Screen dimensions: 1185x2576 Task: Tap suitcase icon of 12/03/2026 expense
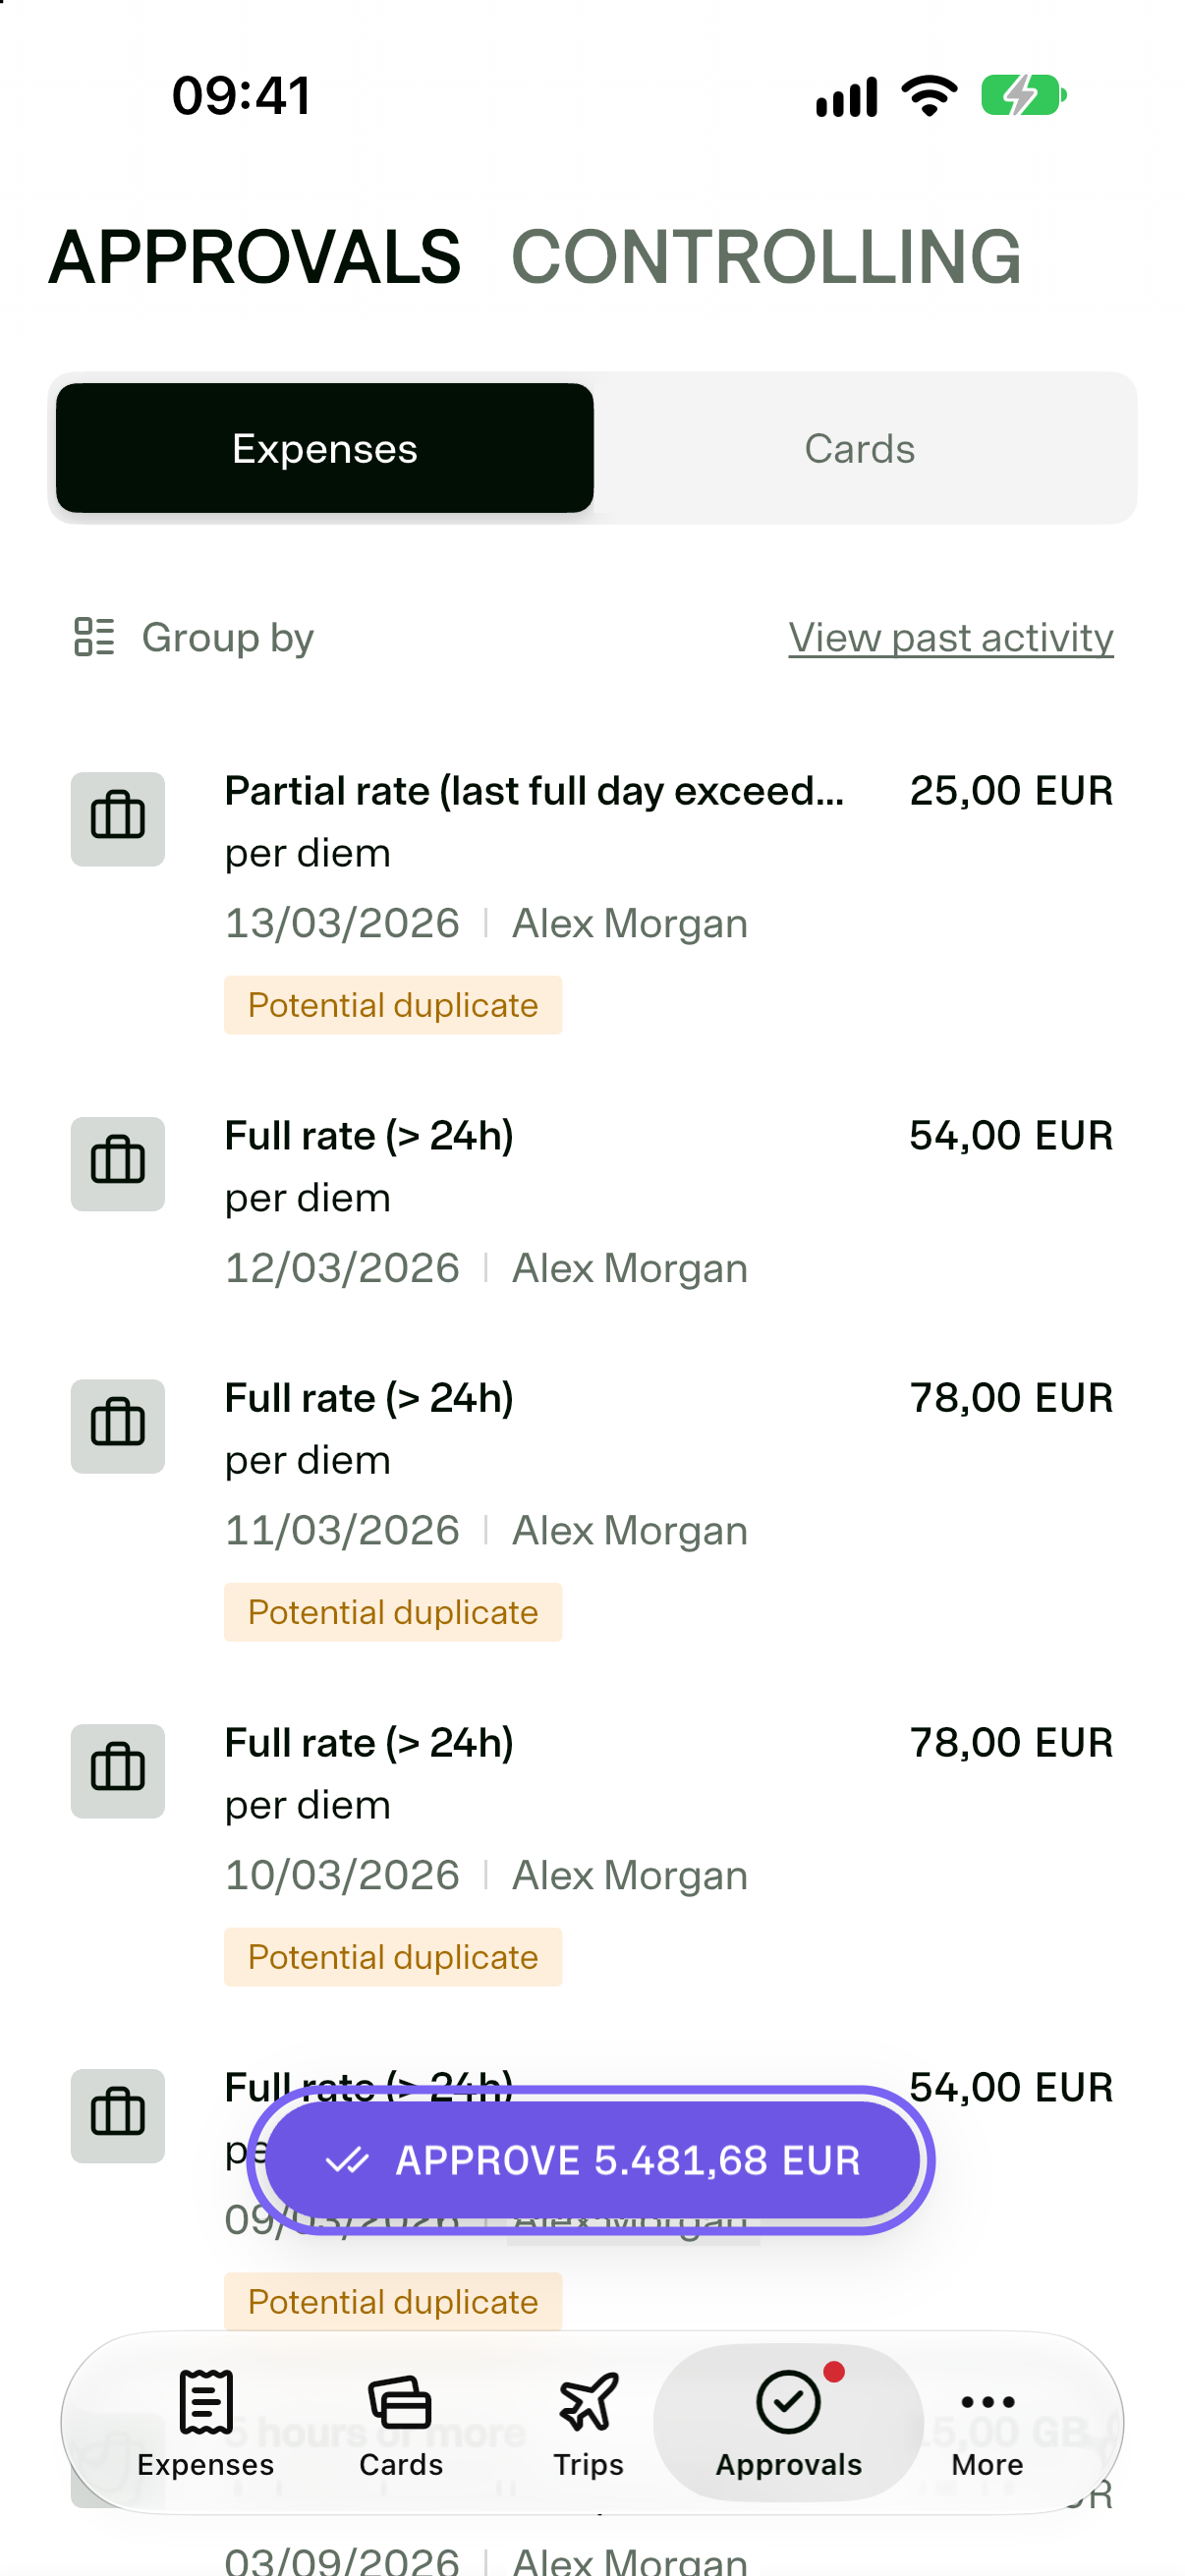[x=118, y=1164]
